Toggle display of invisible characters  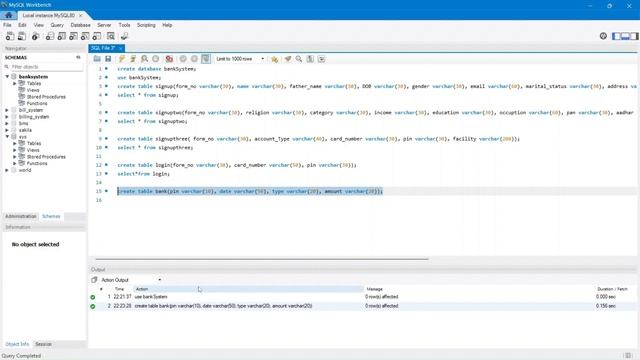point(310,59)
